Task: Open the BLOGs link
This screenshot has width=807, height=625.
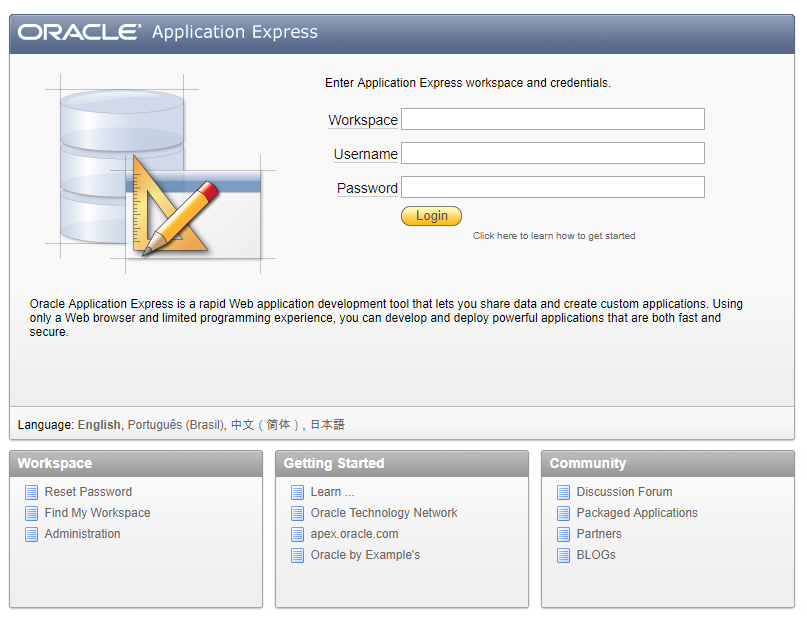Action: tap(595, 555)
